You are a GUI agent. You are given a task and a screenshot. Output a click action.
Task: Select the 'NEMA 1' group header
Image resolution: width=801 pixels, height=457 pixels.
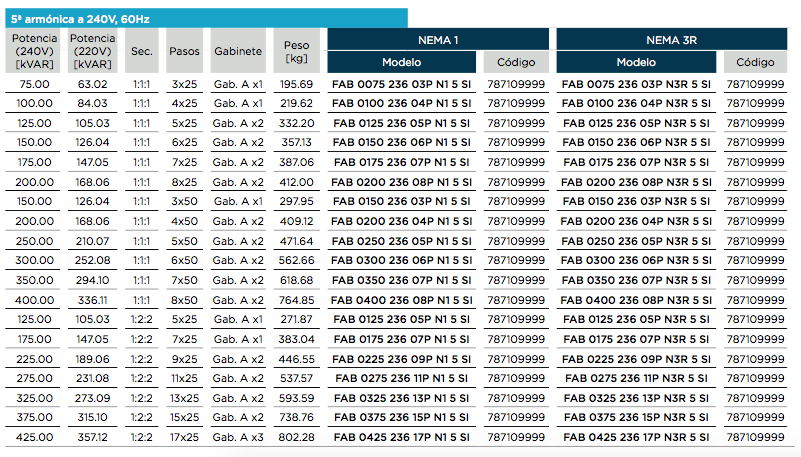[438, 39]
